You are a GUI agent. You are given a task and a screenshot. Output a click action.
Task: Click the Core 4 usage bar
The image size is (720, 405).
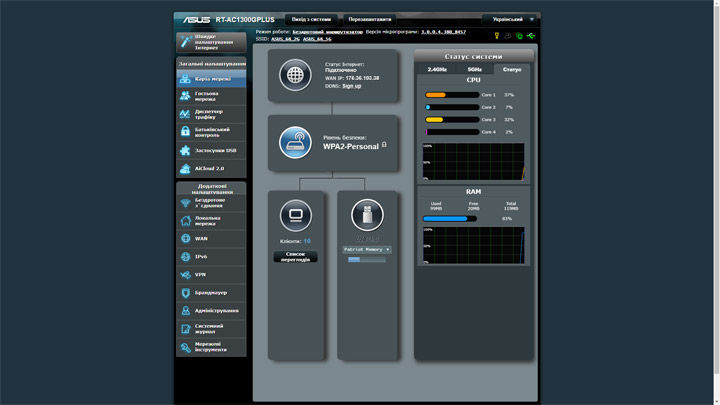[x=452, y=132]
